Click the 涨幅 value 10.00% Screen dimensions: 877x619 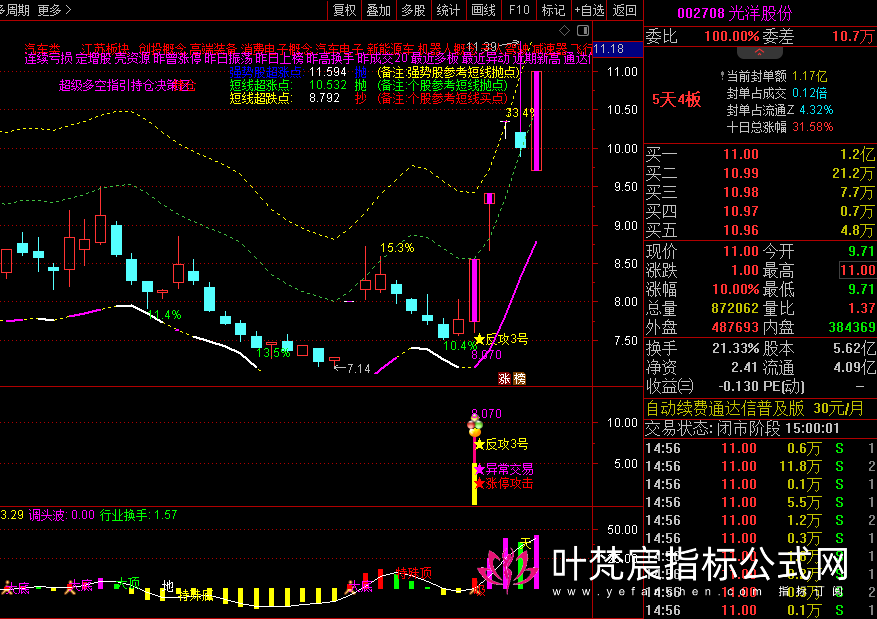click(735, 290)
